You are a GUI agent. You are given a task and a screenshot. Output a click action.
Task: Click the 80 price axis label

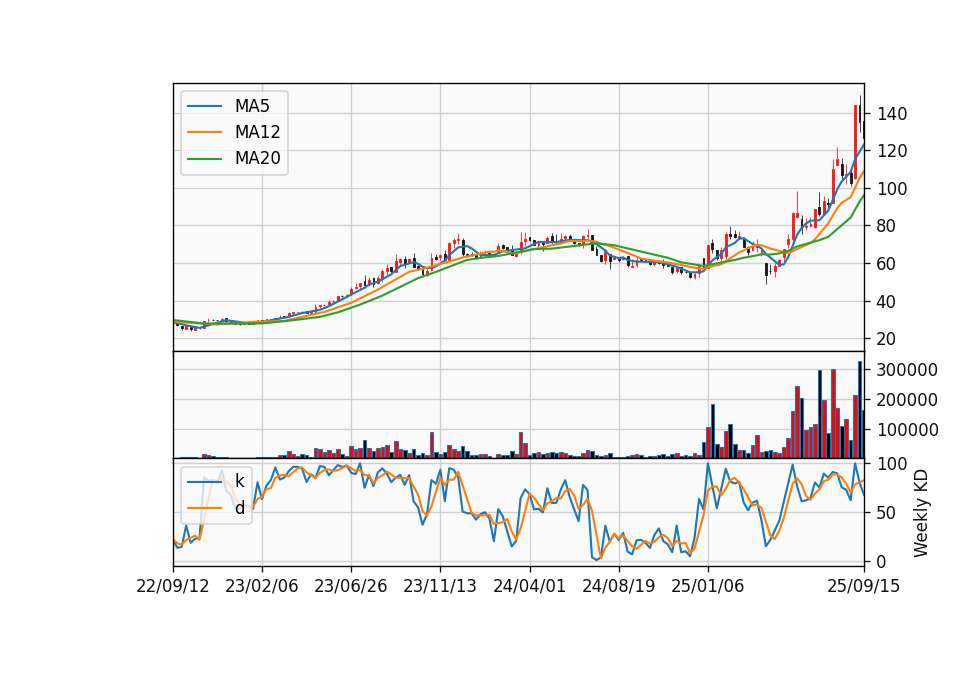[x=887, y=227]
